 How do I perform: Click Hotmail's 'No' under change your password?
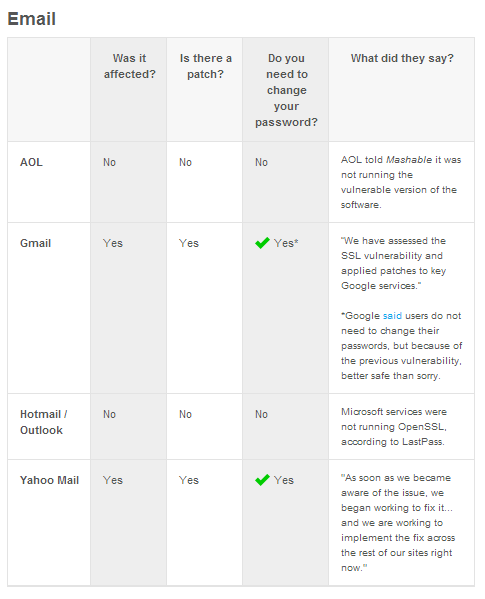click(262, 414)
